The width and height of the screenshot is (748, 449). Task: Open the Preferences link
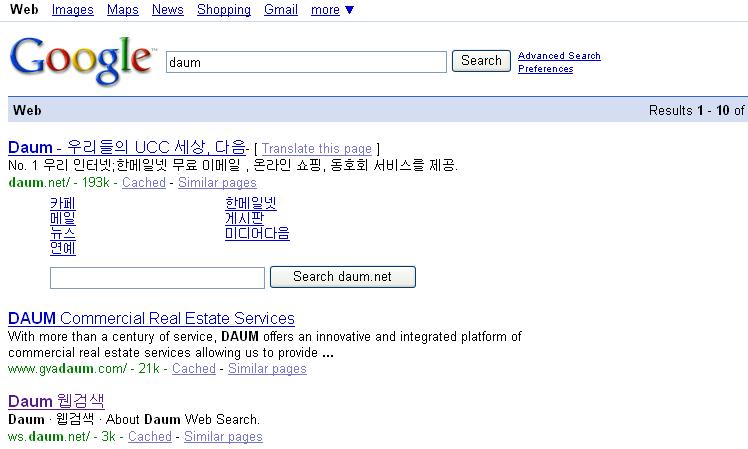coord(546,69)
